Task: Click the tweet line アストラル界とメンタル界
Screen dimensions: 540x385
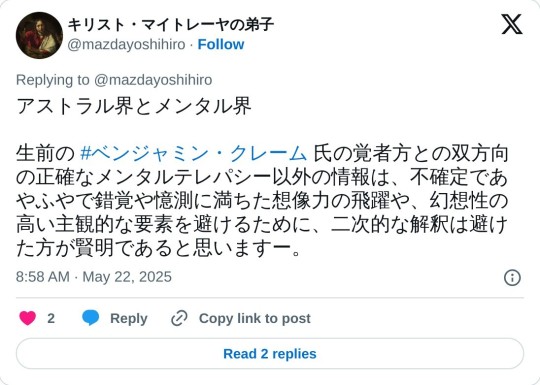Action: 134,106
